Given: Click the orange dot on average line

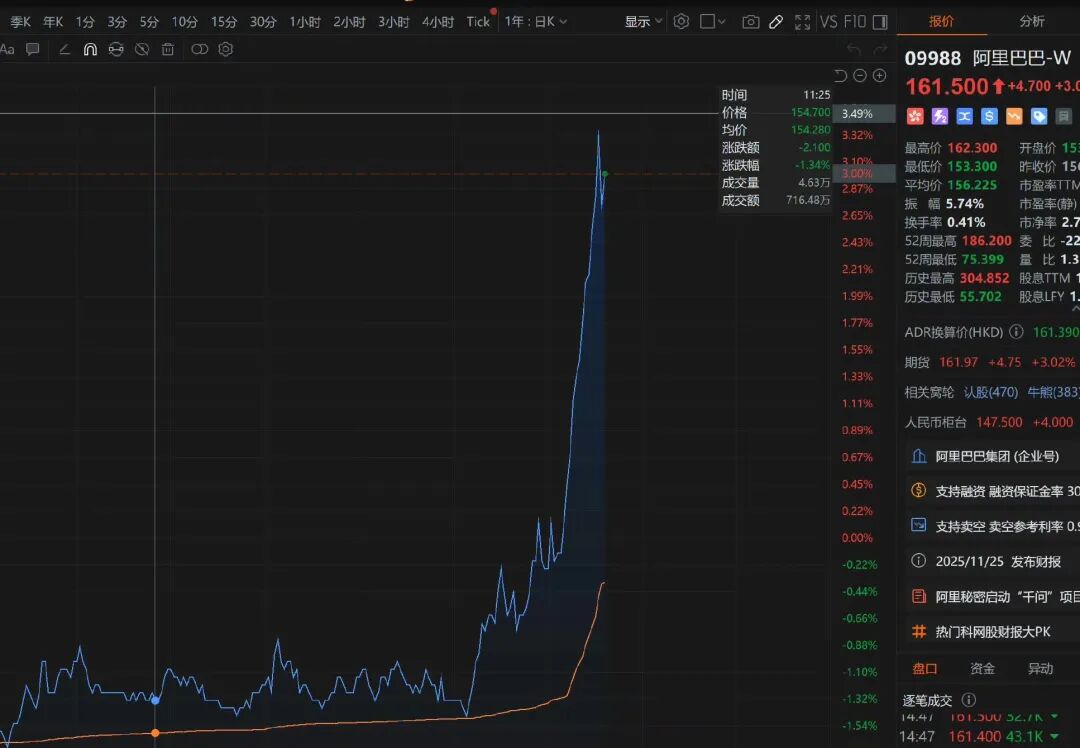Looking at the screenshot, I should 155,733.
